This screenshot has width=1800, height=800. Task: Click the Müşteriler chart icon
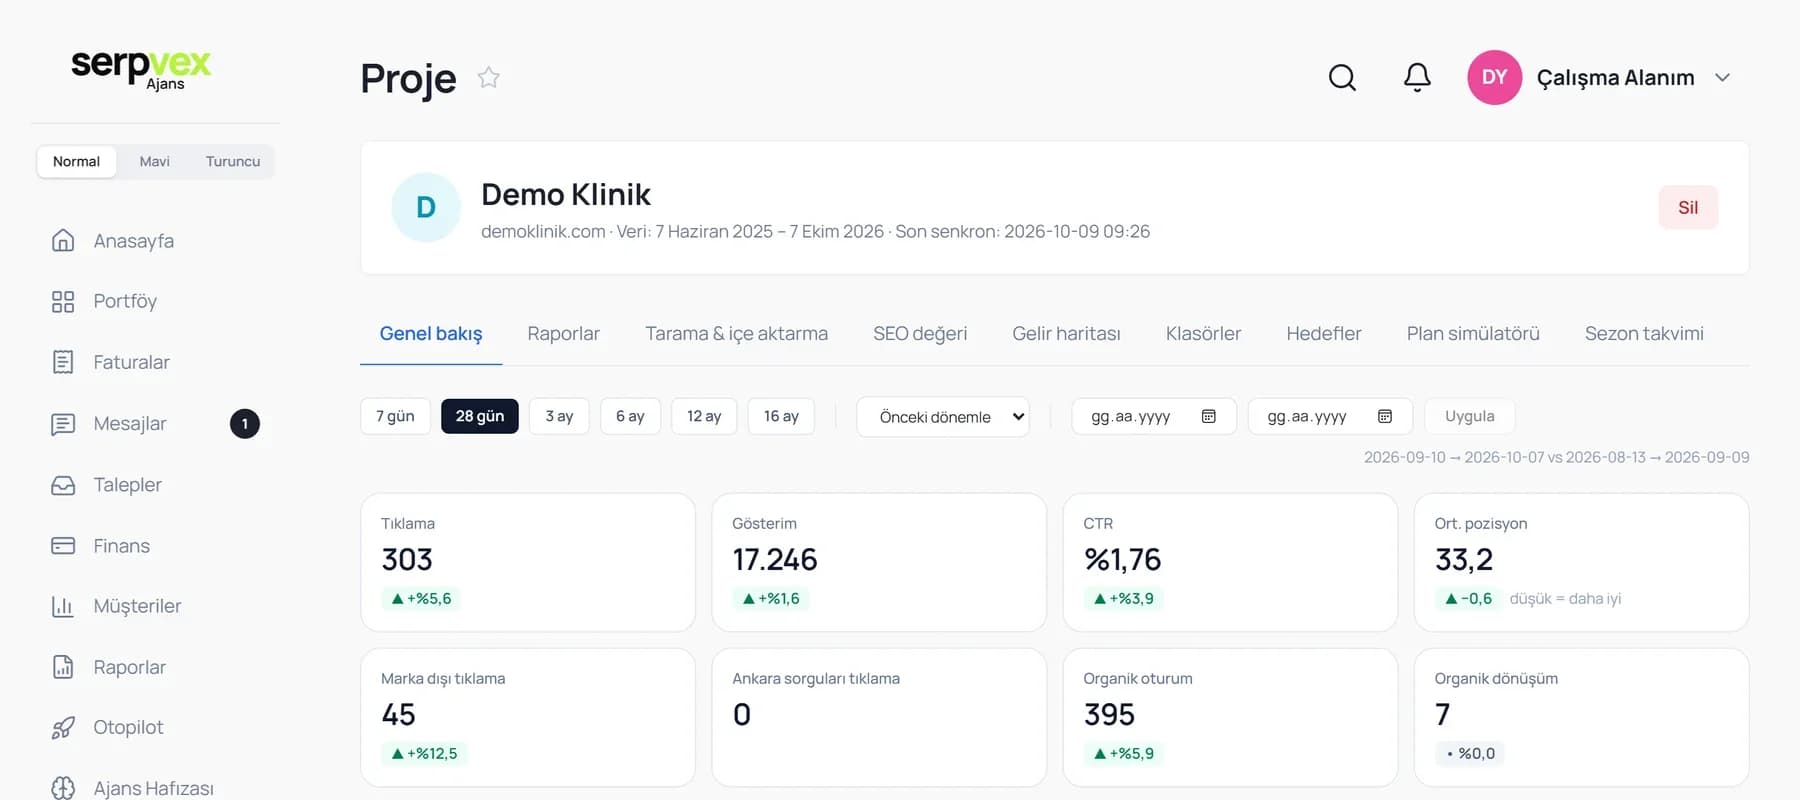tap(63, 606)
